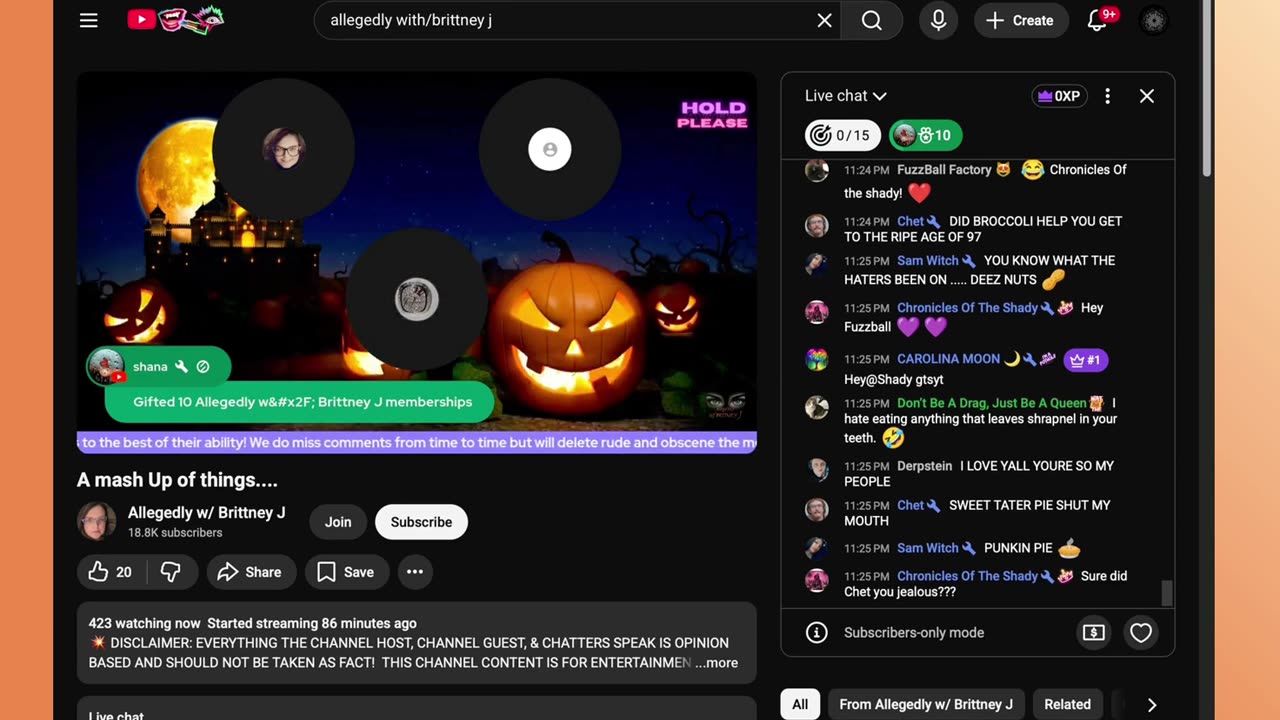Subscribe to Allegedly w/ Brittney J
The width and height of the screenshot is (1280, 720).
point(421,522)
